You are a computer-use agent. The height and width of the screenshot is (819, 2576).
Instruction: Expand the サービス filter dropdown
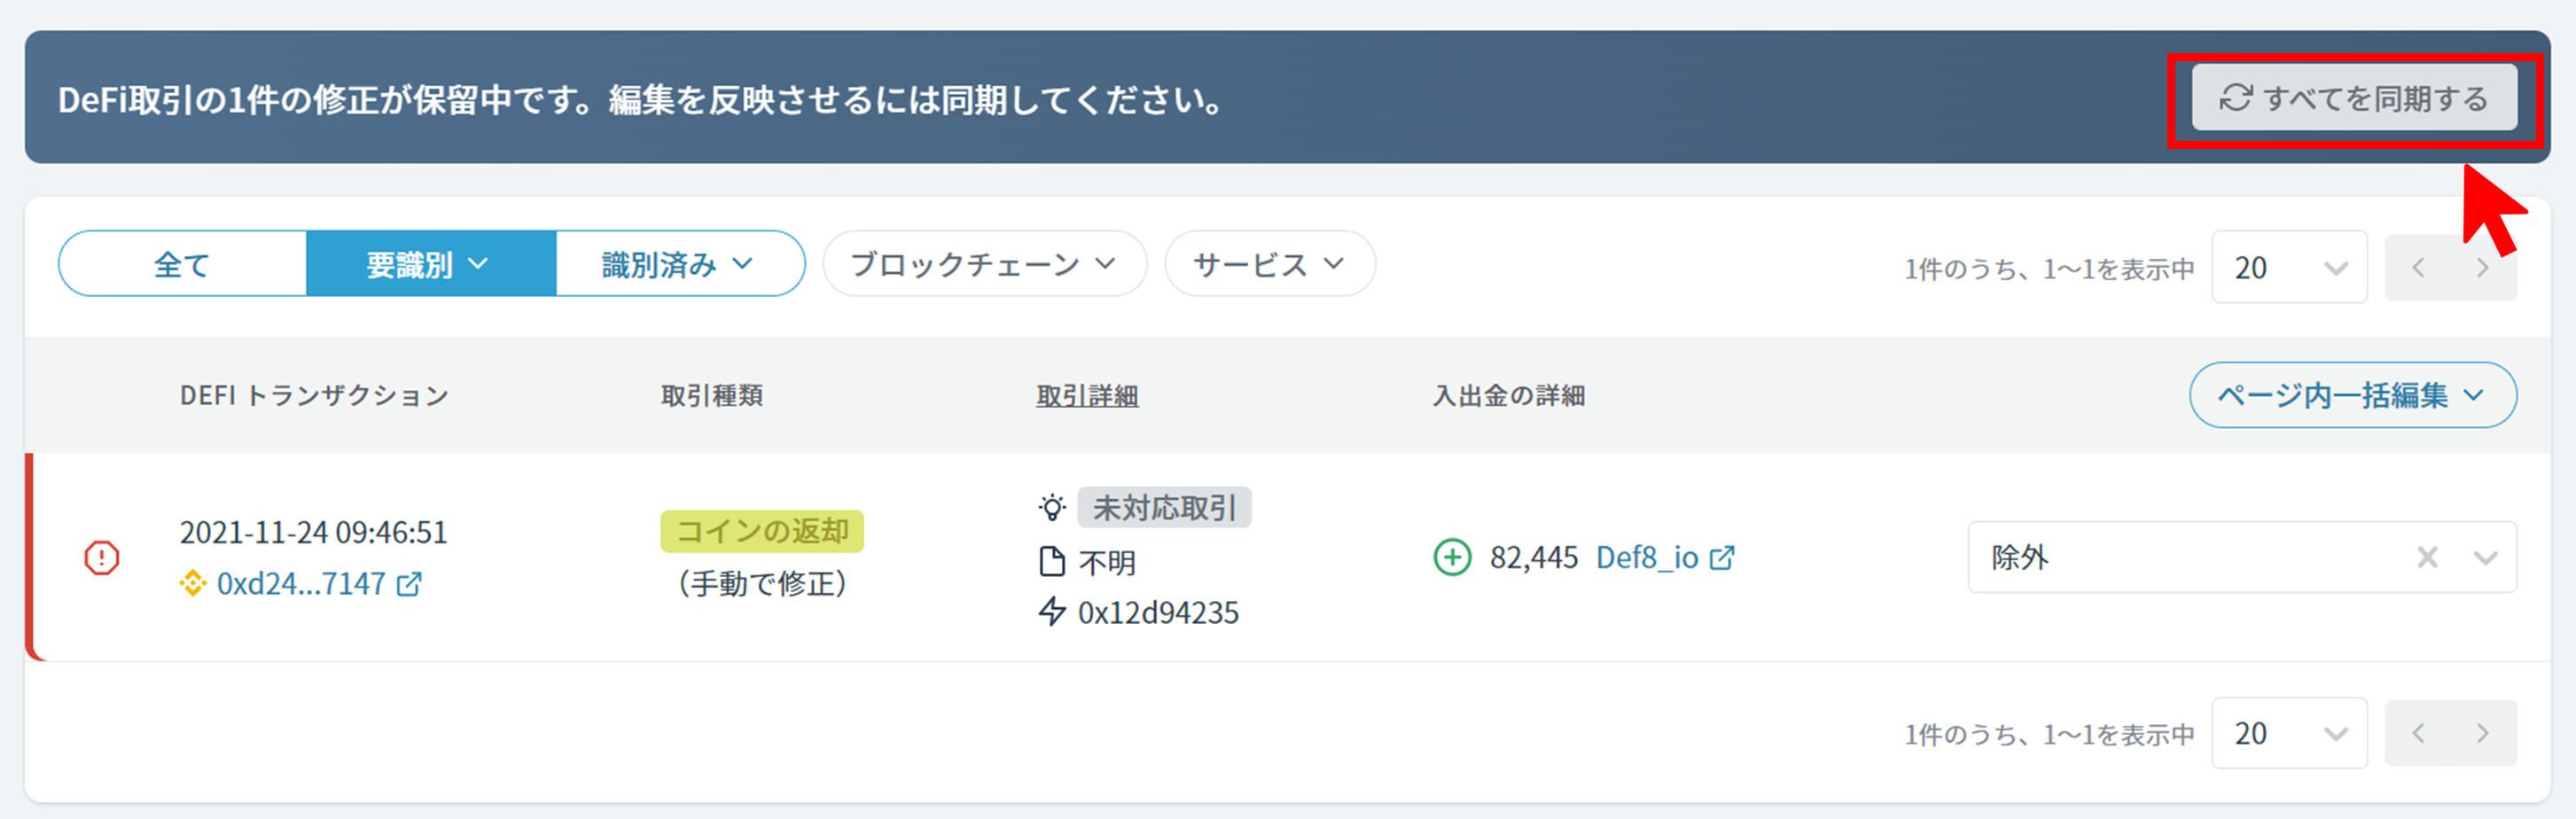pyautogui.click(x=1269, y=265)
